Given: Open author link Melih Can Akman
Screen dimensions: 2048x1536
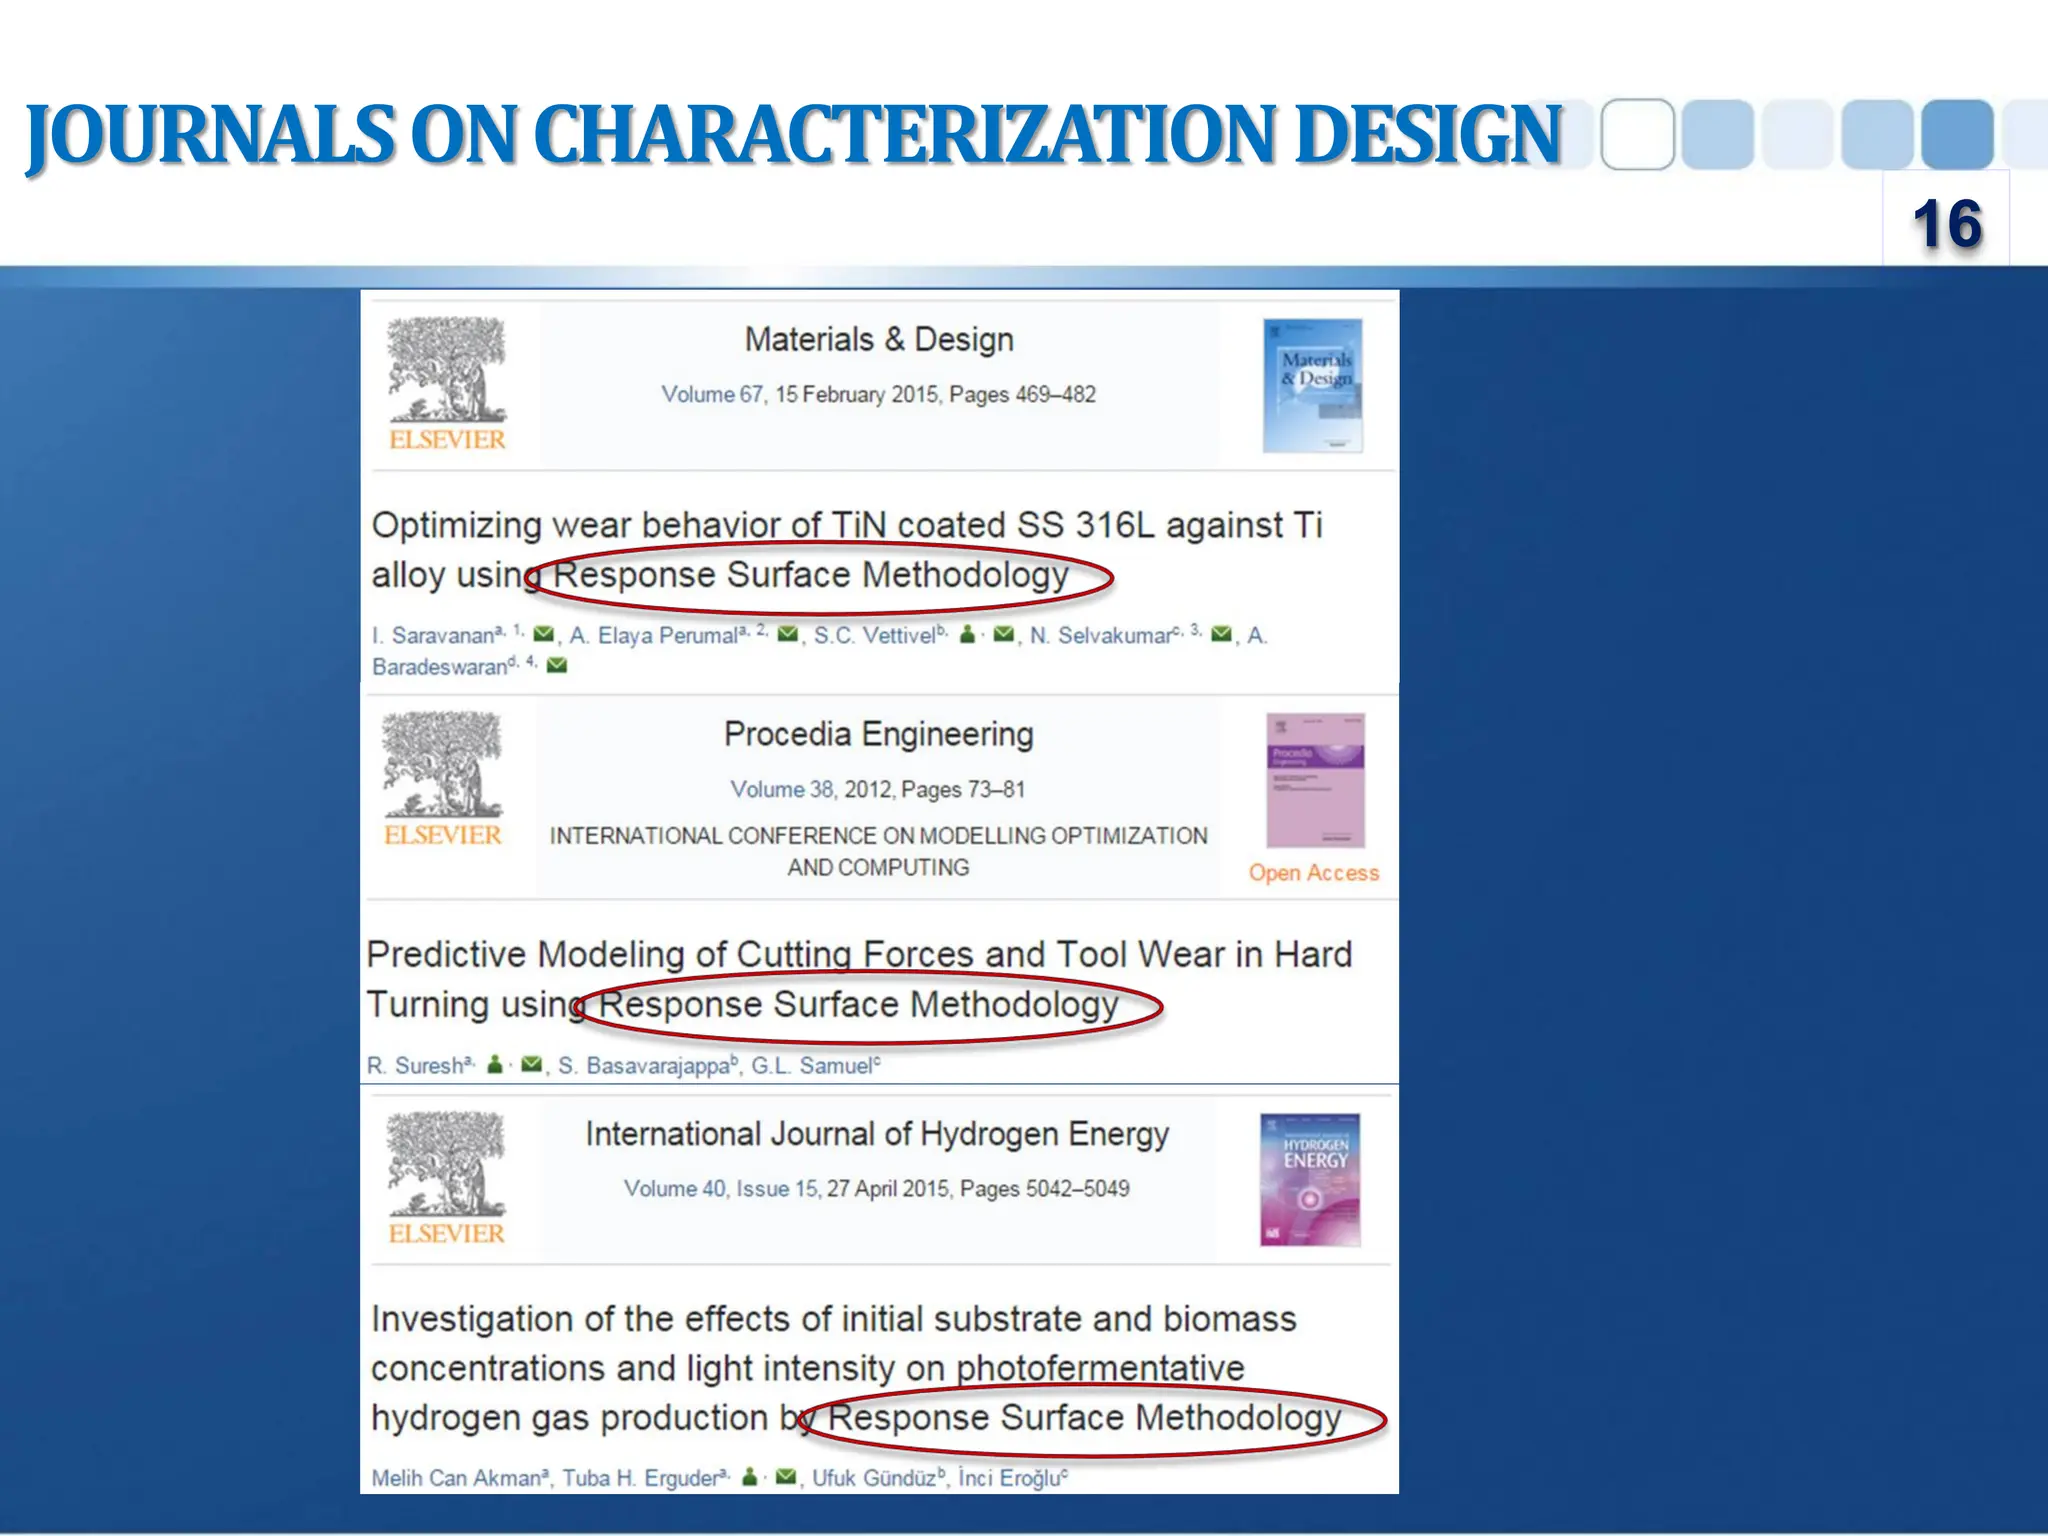Looking at the screenshot, I should (x=458, y=1478).
